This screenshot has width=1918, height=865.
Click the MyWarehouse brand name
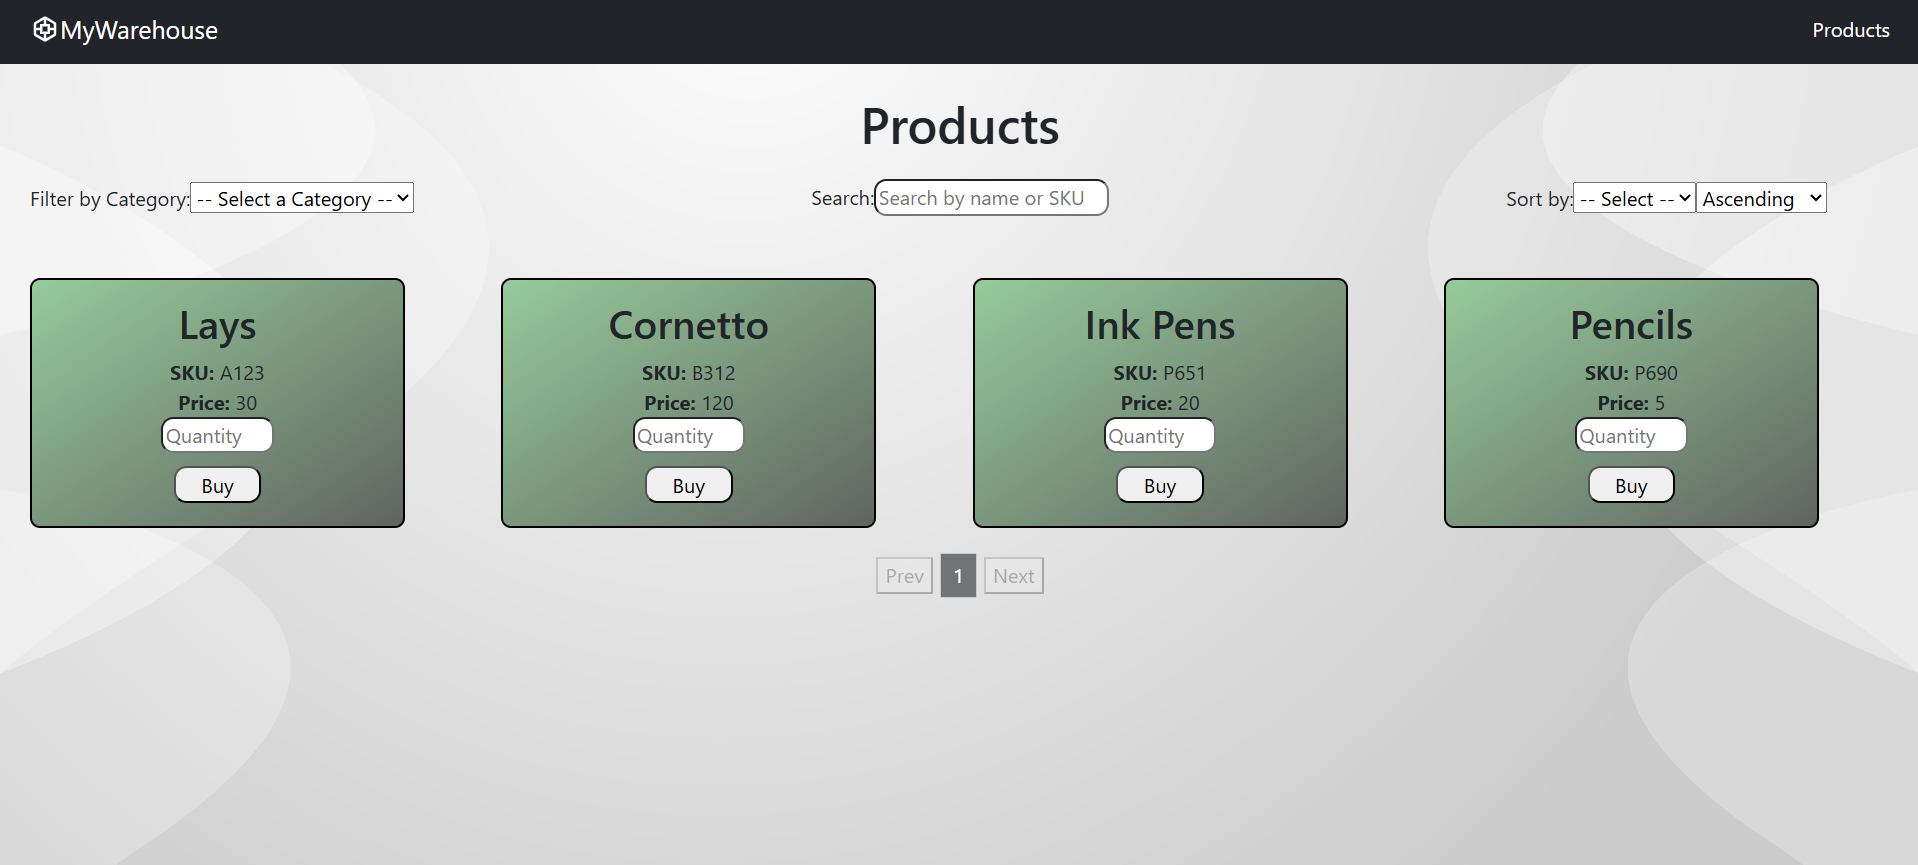[139, 31]
